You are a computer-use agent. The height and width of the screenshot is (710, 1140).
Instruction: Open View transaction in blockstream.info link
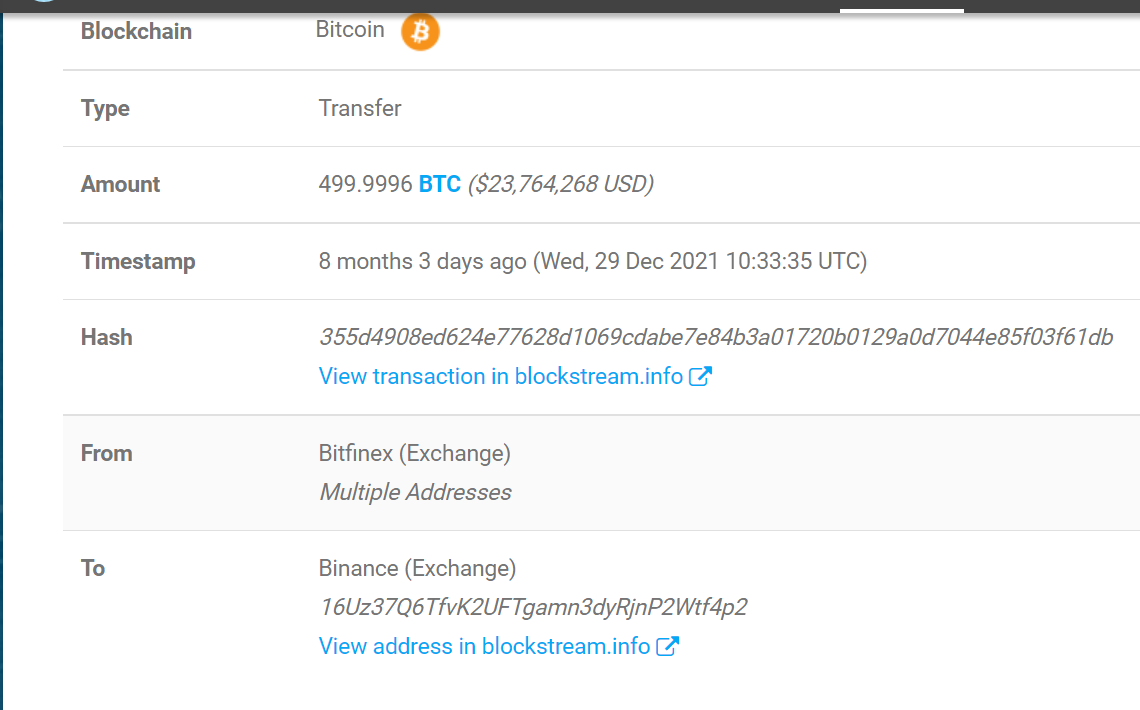(500, 377)
